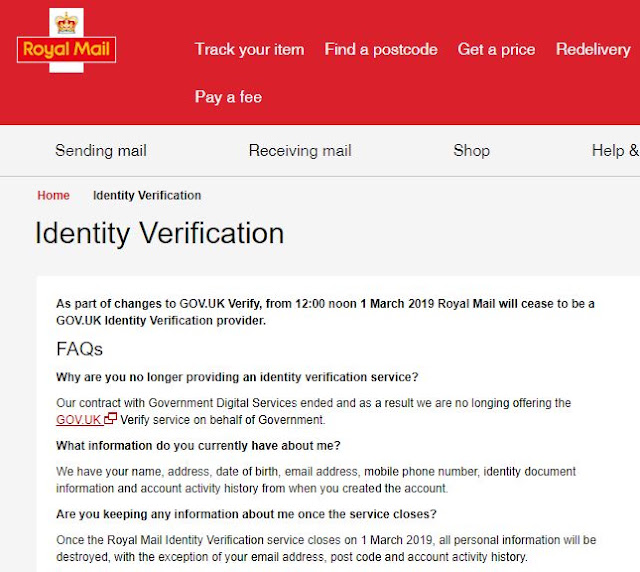Click the external link icon beside GOV.UK

[111, 418]
